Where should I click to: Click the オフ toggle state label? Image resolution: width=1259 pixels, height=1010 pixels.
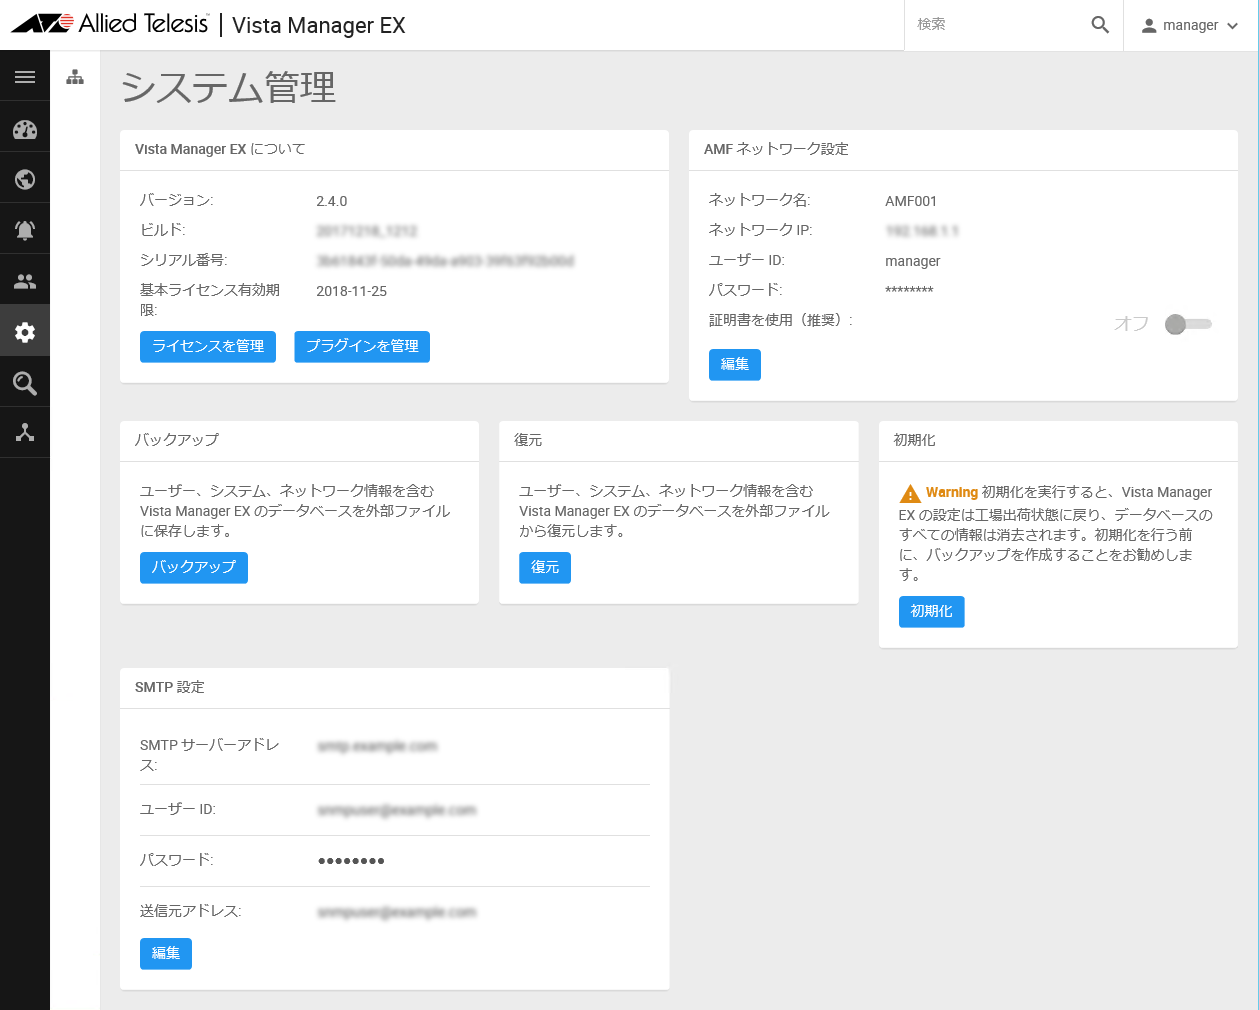[x=1131, y=324]
